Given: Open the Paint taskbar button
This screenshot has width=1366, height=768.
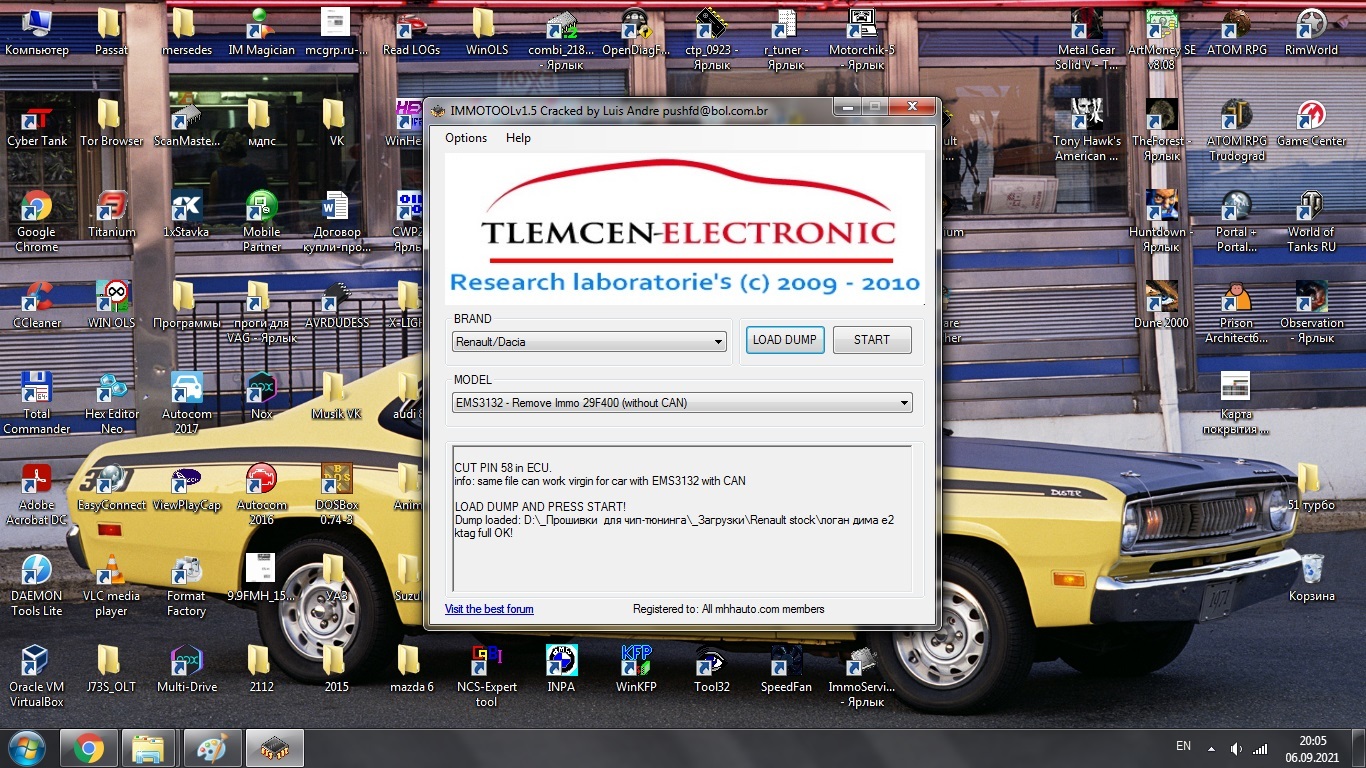Looking at the screenshot, I should coord(212,748).
